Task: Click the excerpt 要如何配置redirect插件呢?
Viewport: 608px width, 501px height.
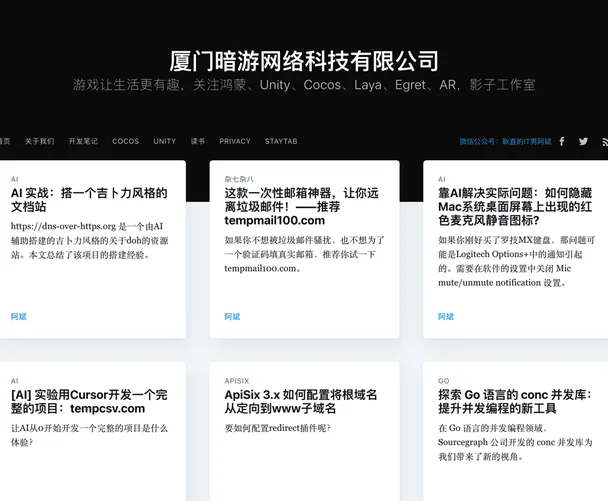Action: point(278,428)
